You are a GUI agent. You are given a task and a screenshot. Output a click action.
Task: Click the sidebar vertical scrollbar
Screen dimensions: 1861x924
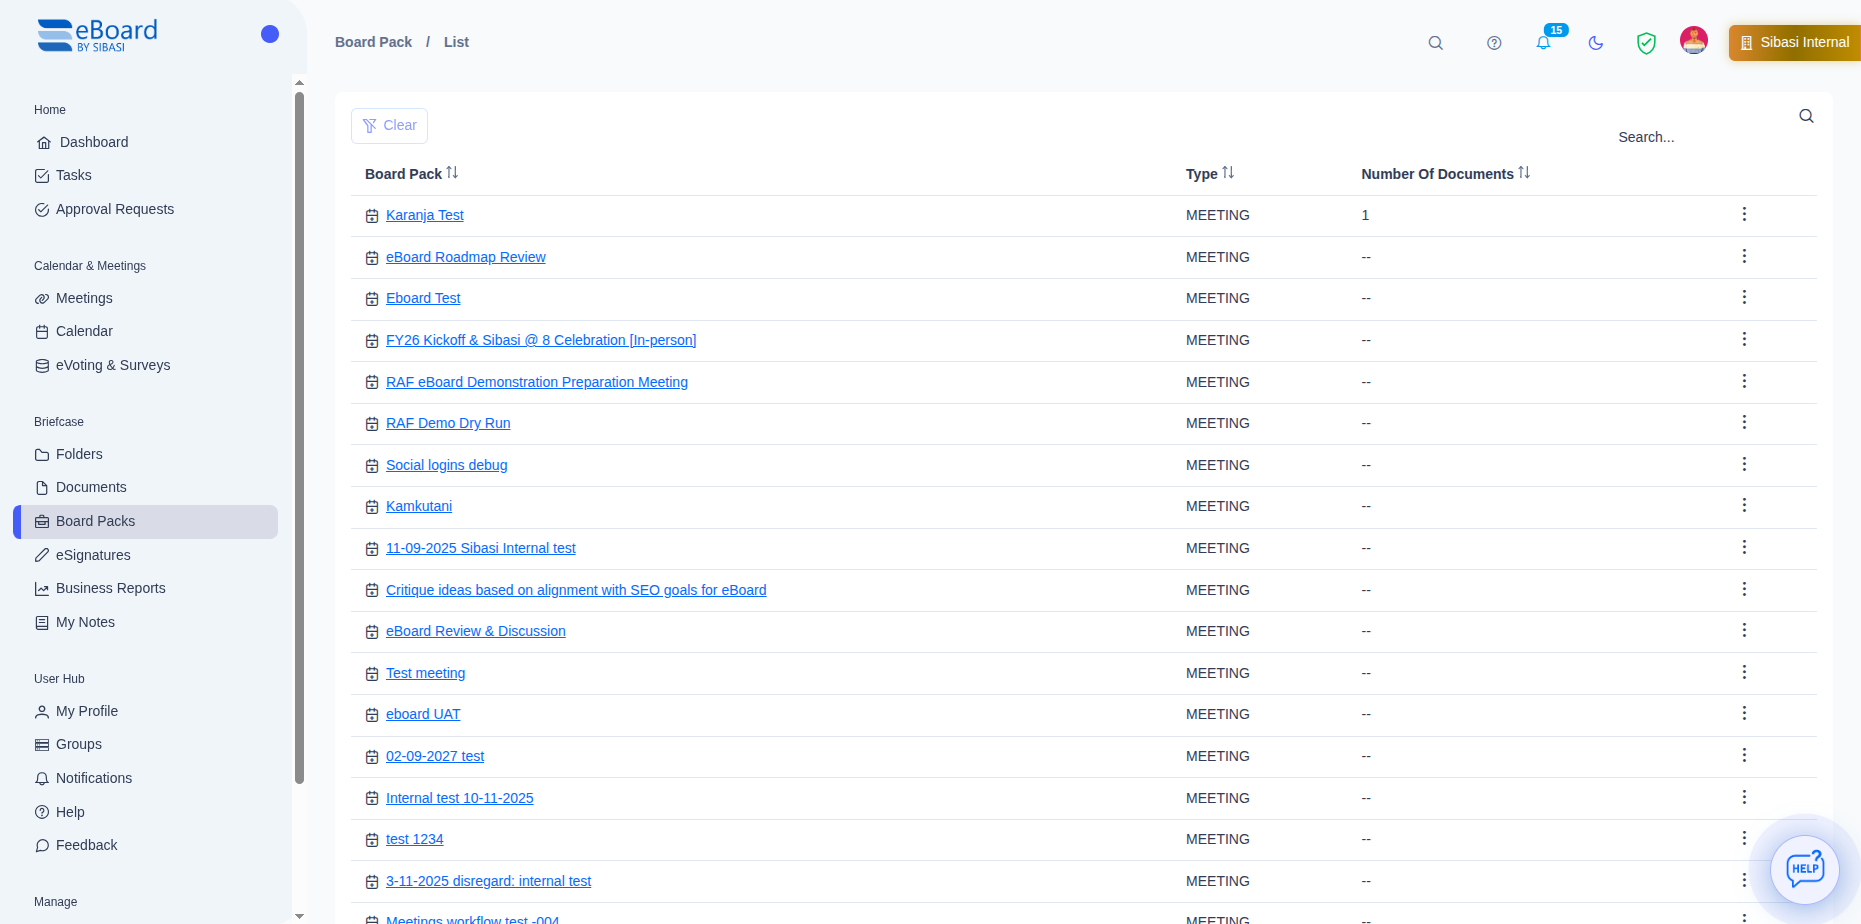(x=299, y=438)
